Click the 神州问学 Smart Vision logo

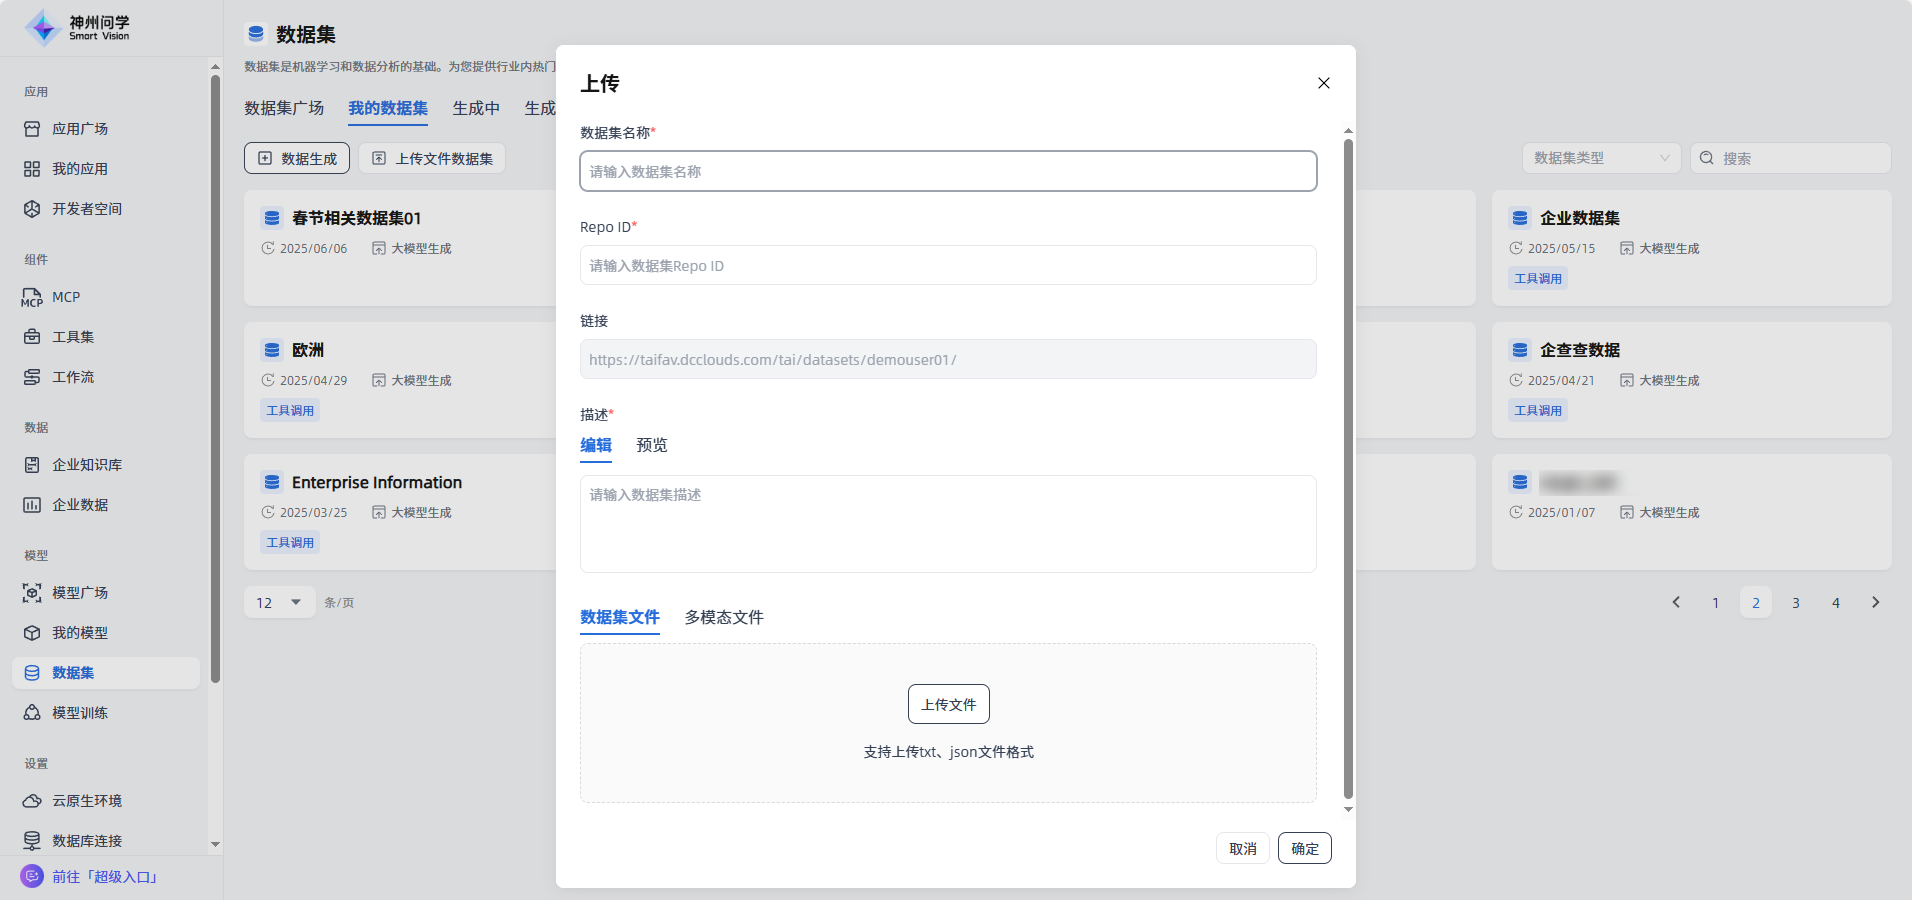pyautogui.click(x=78, y=28)
